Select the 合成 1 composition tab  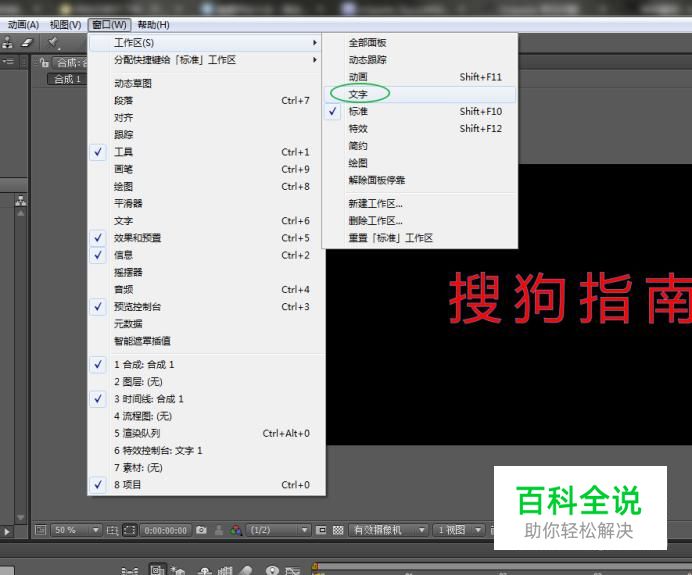tap(67, 79)
